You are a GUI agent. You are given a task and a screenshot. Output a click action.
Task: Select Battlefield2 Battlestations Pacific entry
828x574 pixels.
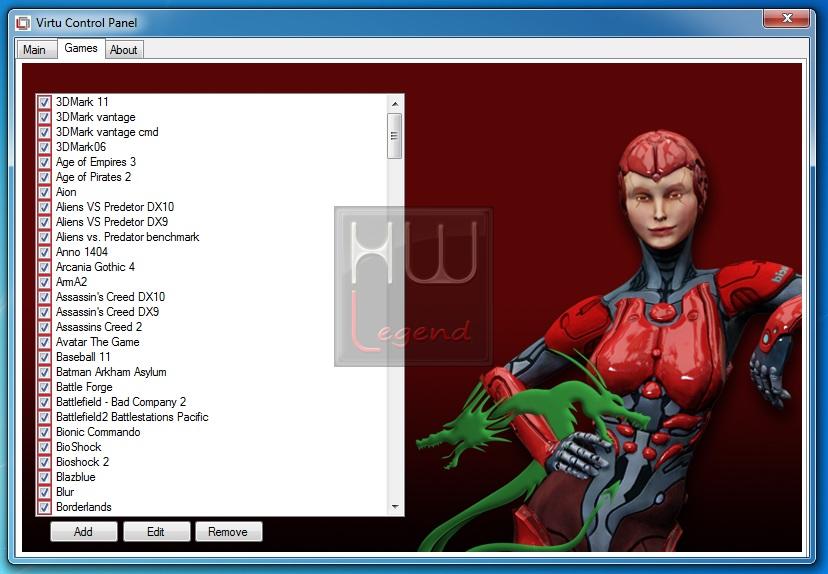pos(132,417)
